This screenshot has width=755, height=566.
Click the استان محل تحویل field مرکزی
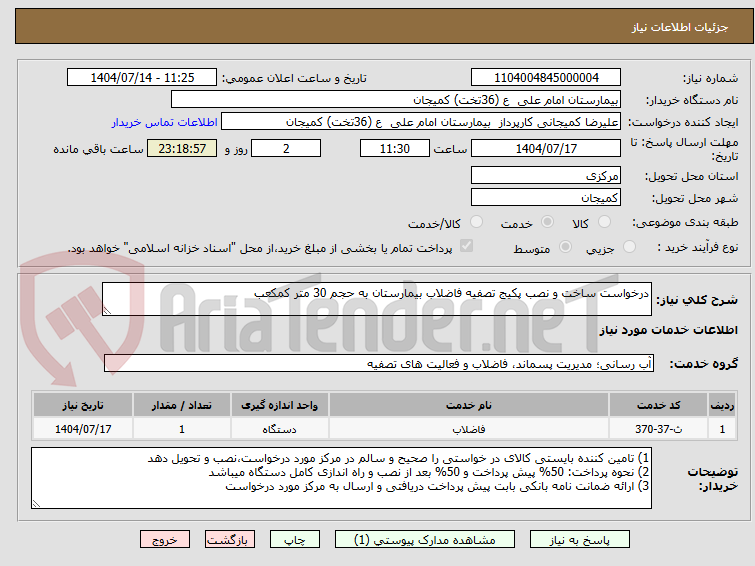pyautogui.click(x=546, y=175)
